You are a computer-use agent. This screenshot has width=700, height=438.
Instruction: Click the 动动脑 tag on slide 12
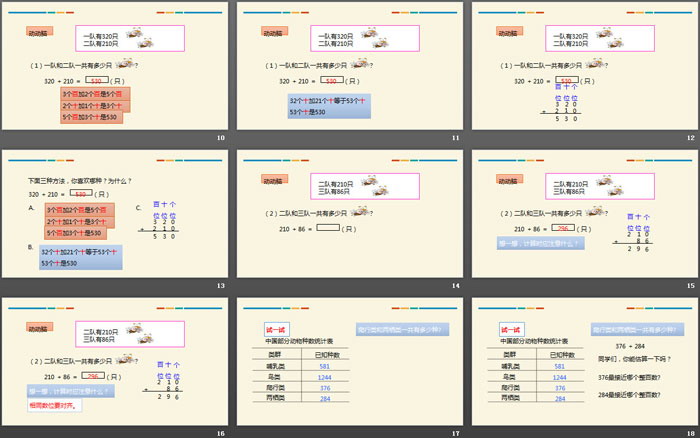509,32
